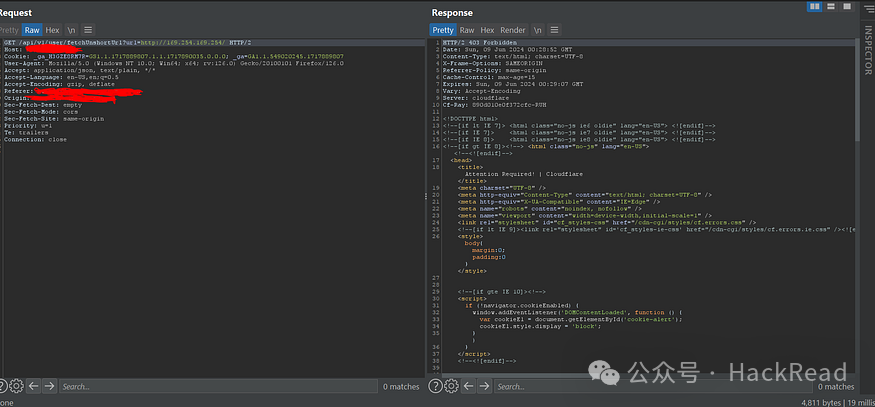Open search settings gear below Request
This screenshot has width=875, height=407.
pyautogui.click(x=17, y=386)
